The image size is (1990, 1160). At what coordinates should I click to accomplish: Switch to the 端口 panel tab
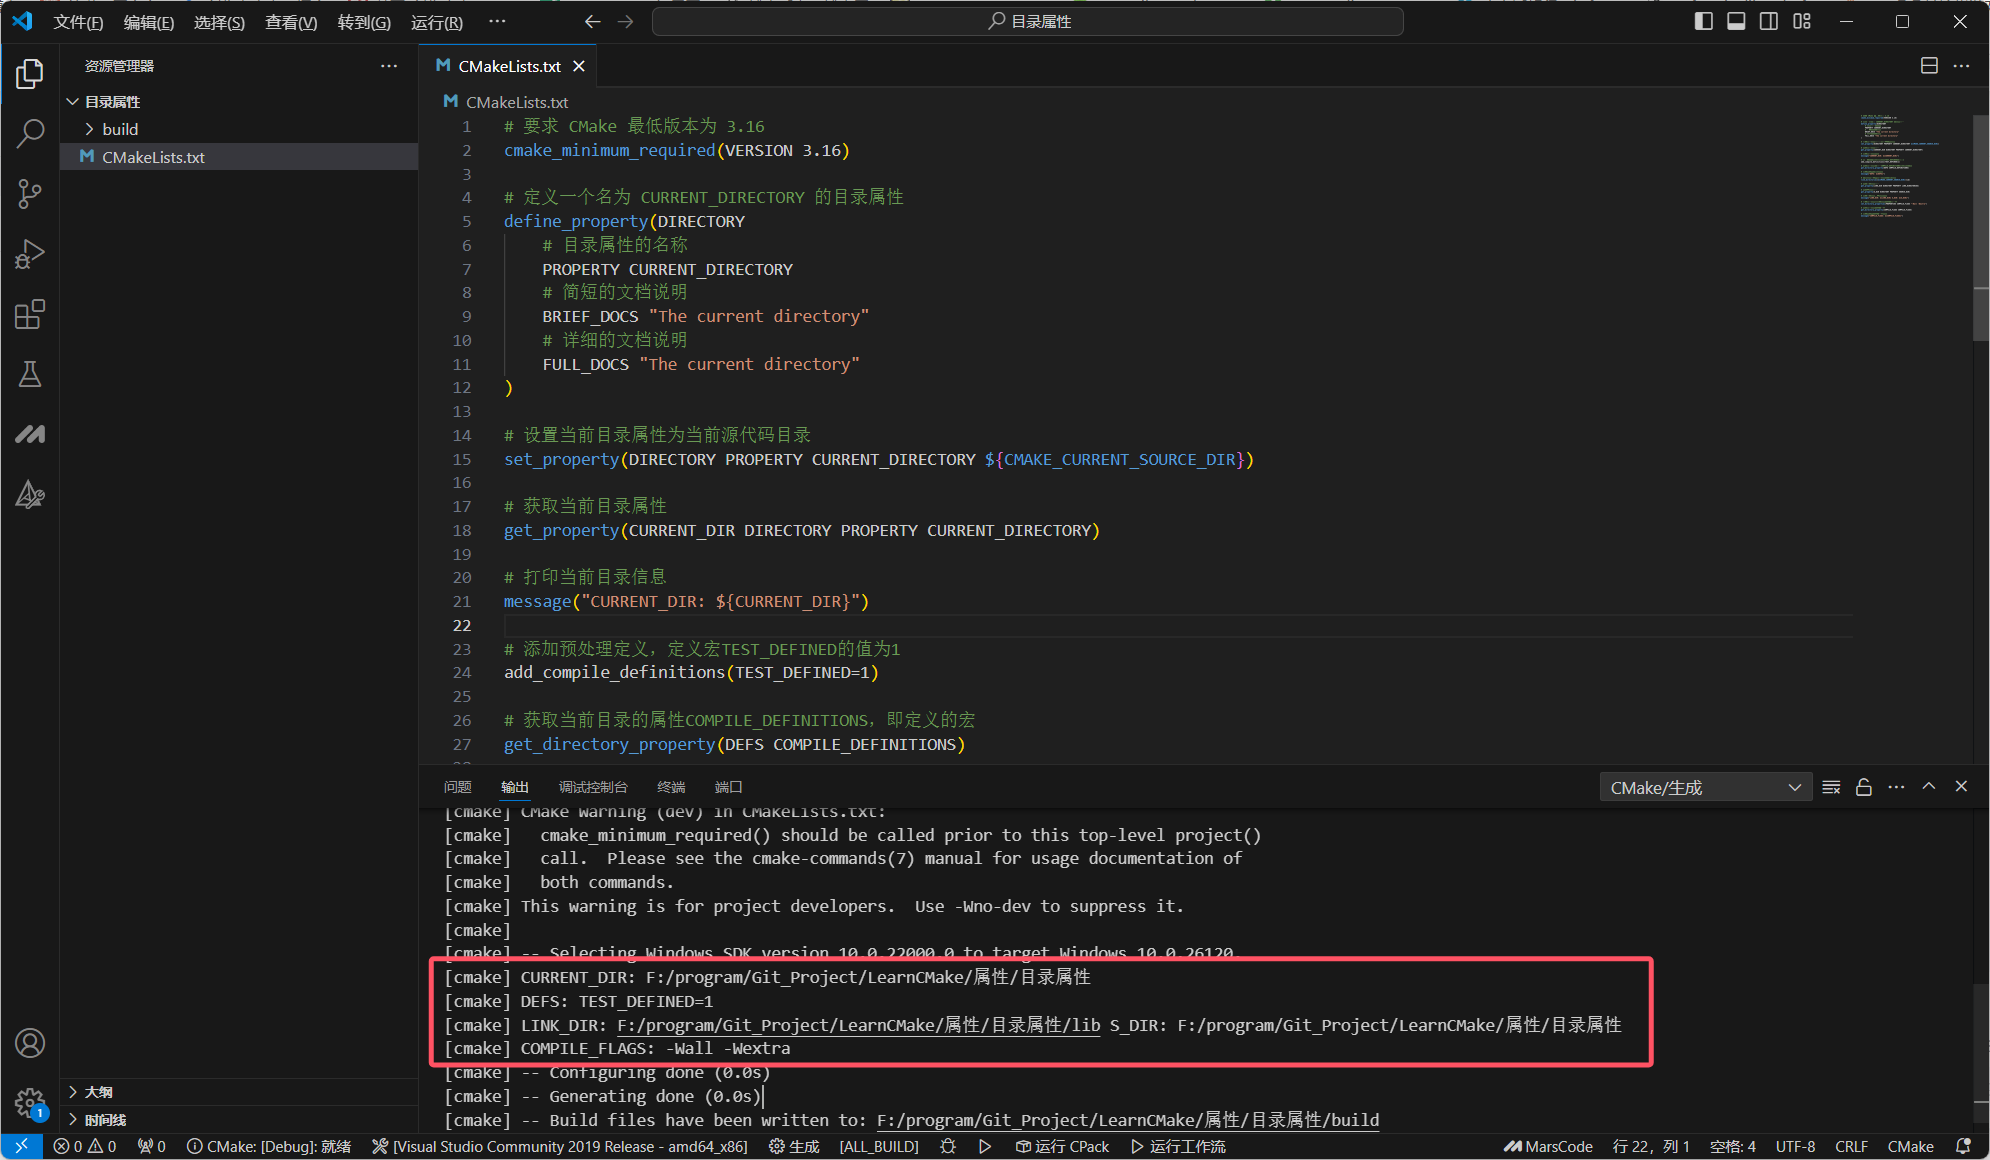tap(729, 787)
